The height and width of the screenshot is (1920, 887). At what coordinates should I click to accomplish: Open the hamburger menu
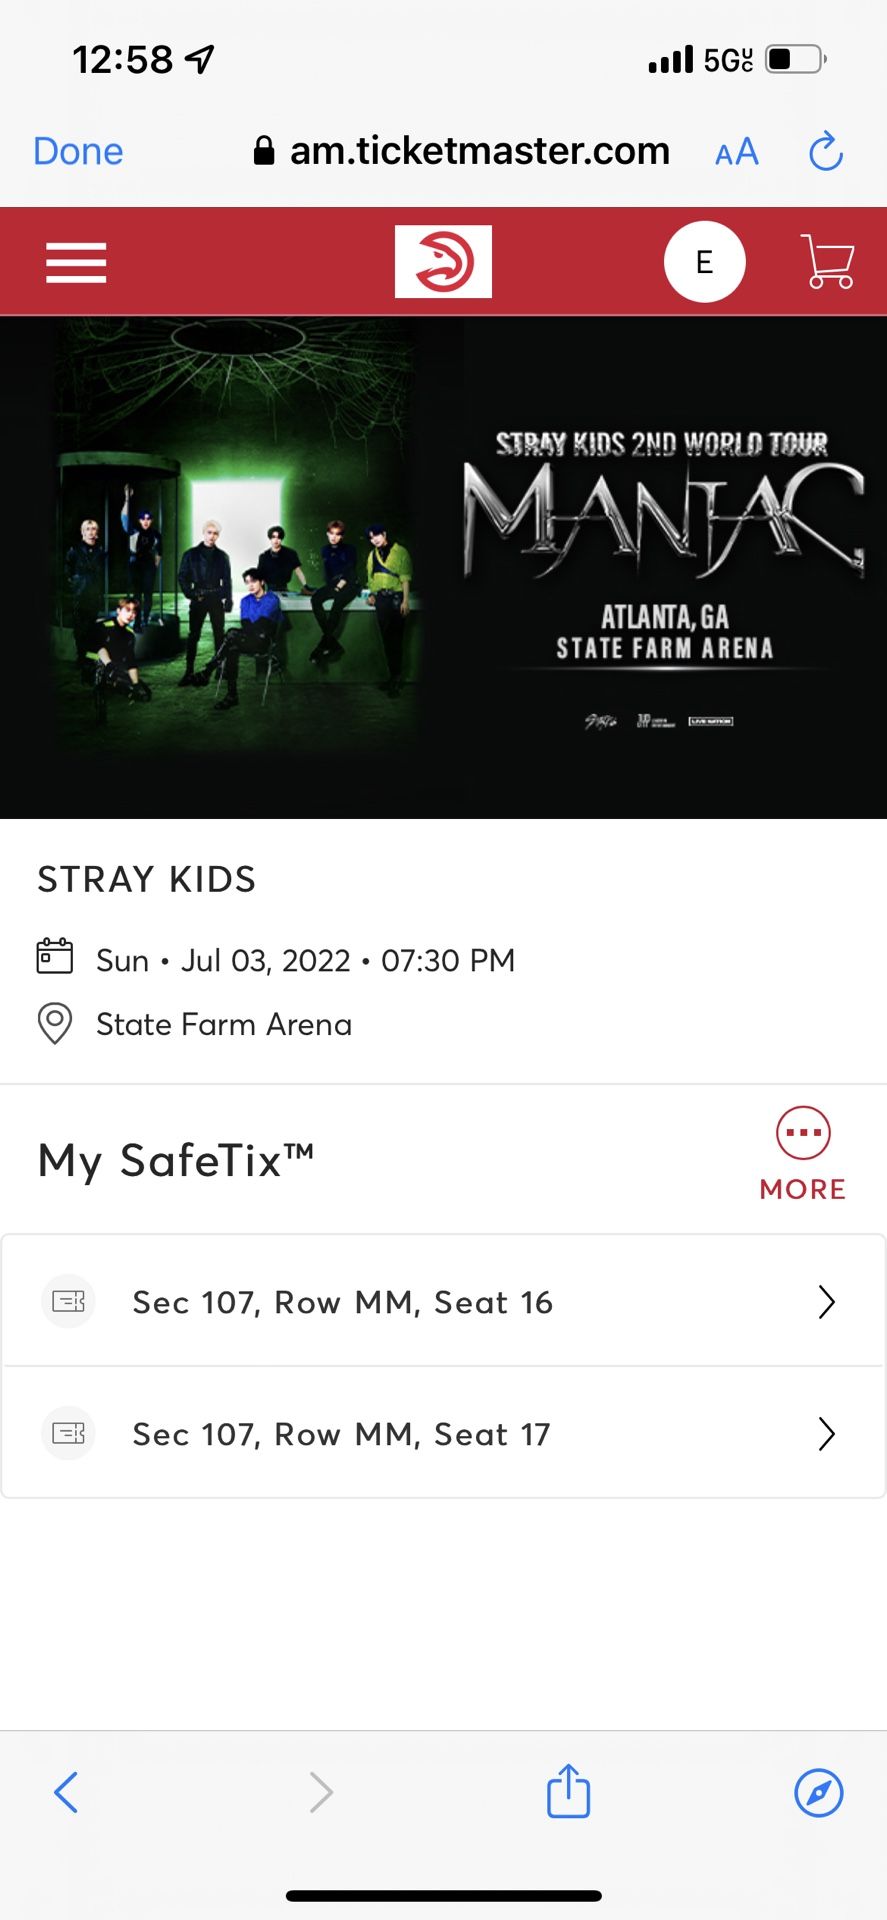tap(76, 262)
